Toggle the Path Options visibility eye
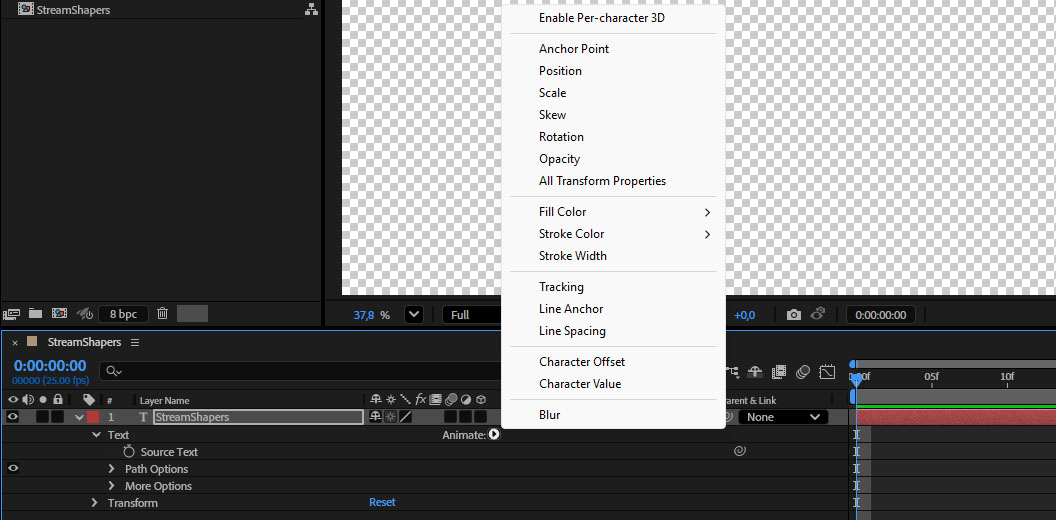 13,469
